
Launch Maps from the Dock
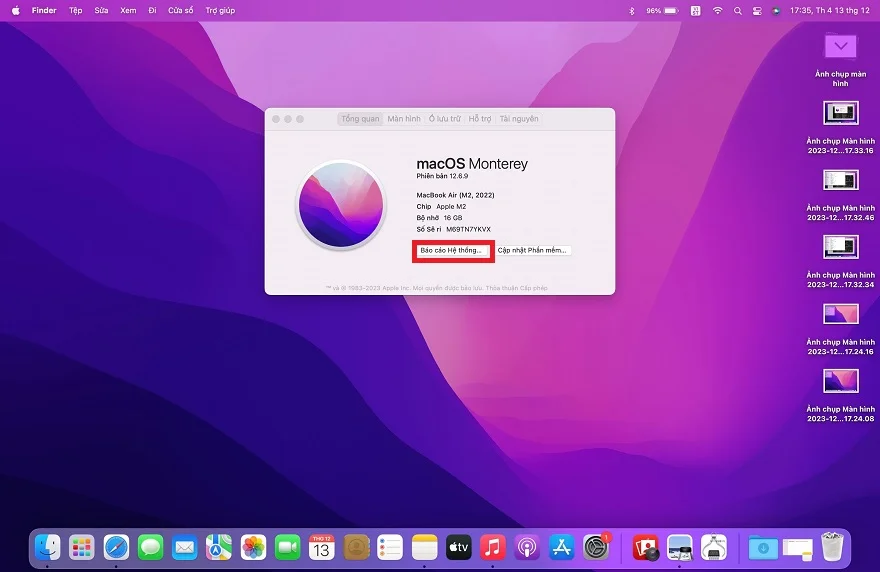219,547
